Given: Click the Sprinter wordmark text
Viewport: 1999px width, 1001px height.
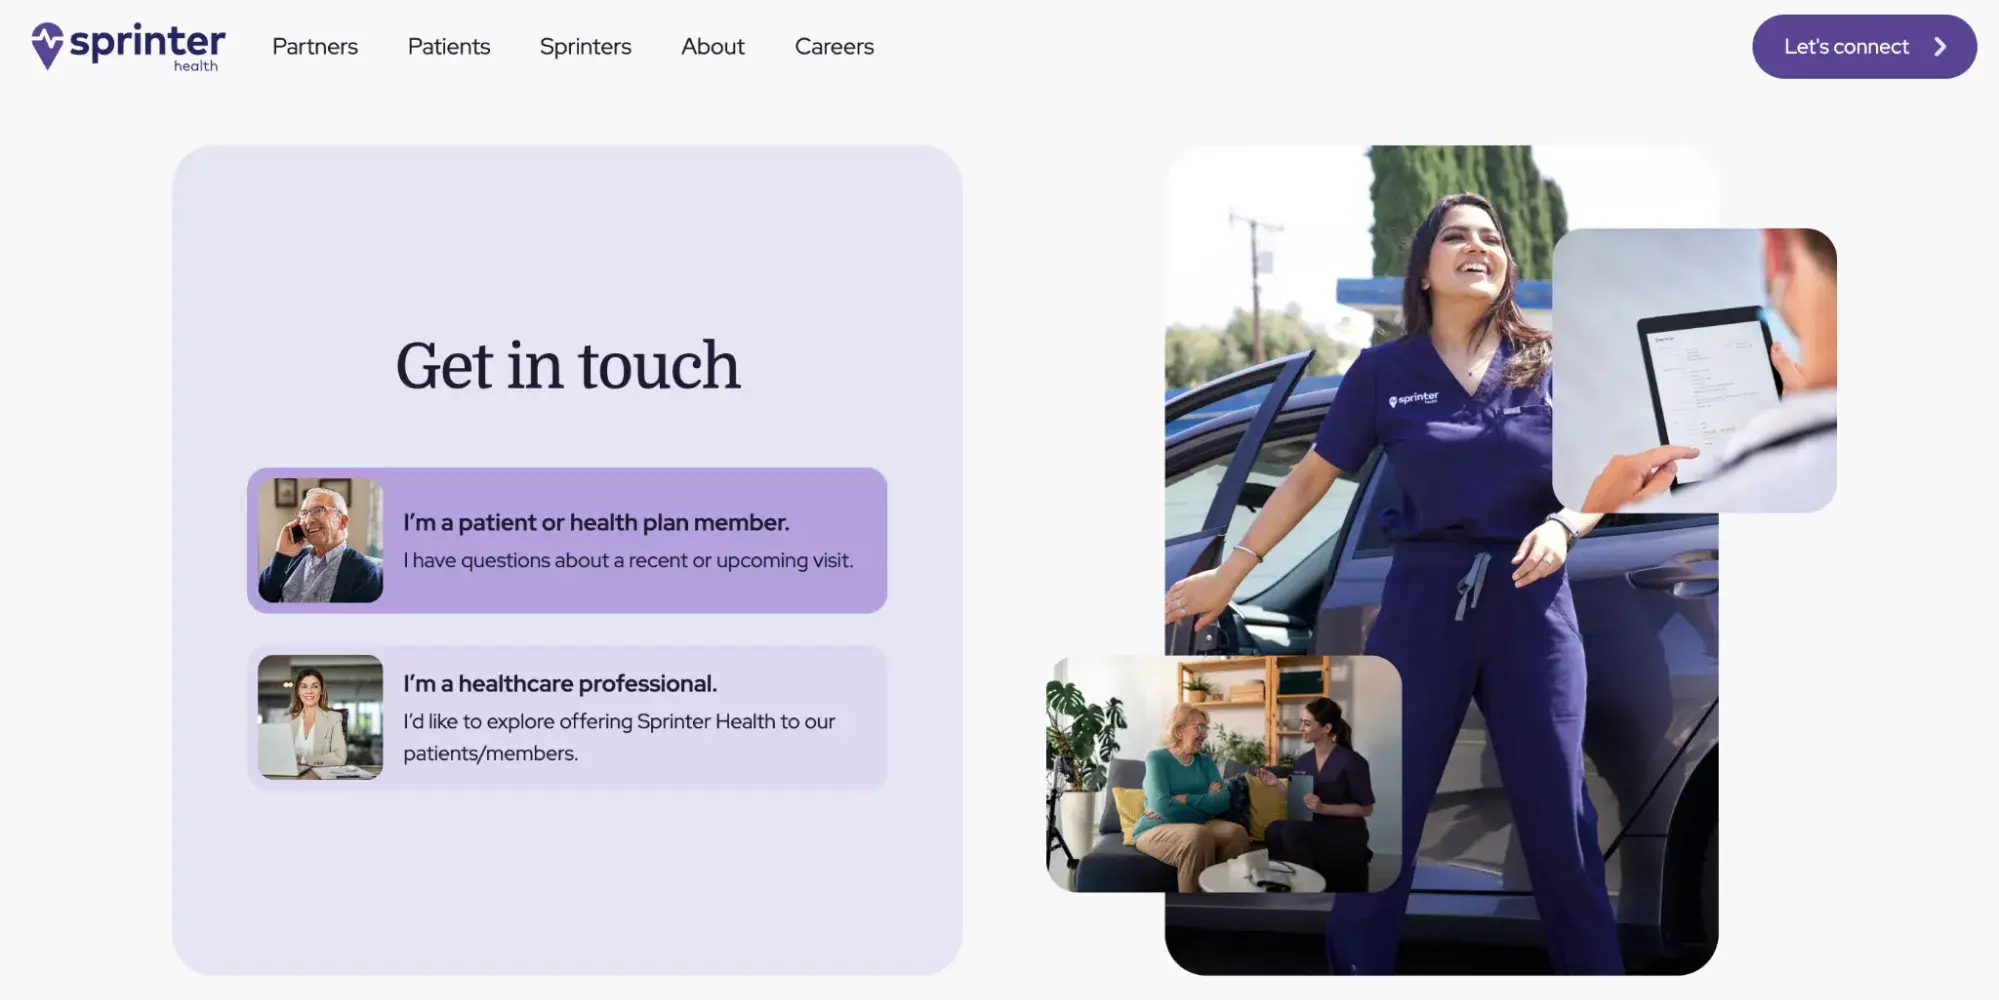Looking at the screenshot, I should [x=147, y=42].
